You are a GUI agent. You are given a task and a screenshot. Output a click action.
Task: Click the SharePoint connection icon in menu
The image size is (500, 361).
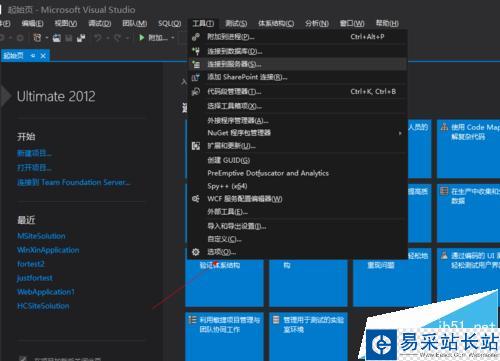[196, 77]
